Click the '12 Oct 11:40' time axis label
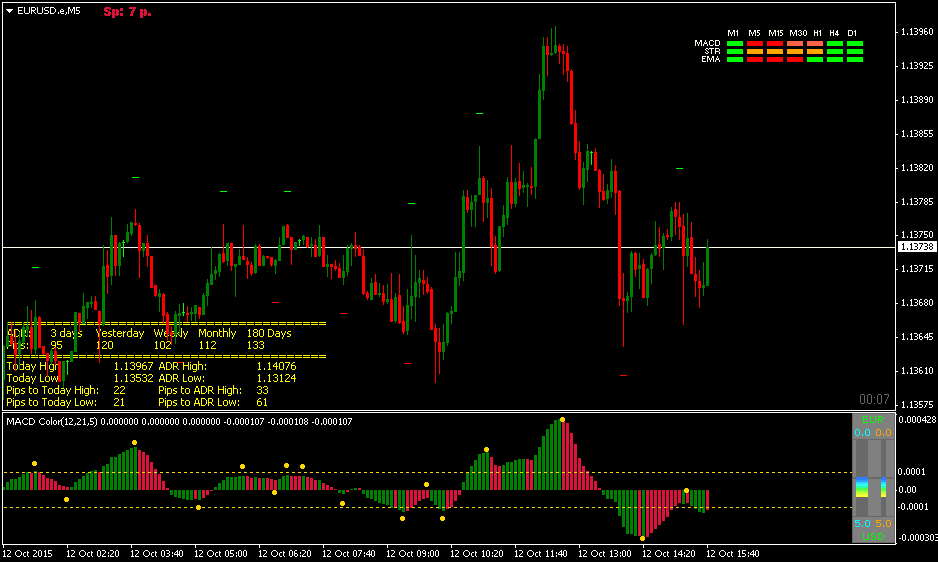Image resolution: width=938 pixels, height=562 pixels. tap(540, 554)
